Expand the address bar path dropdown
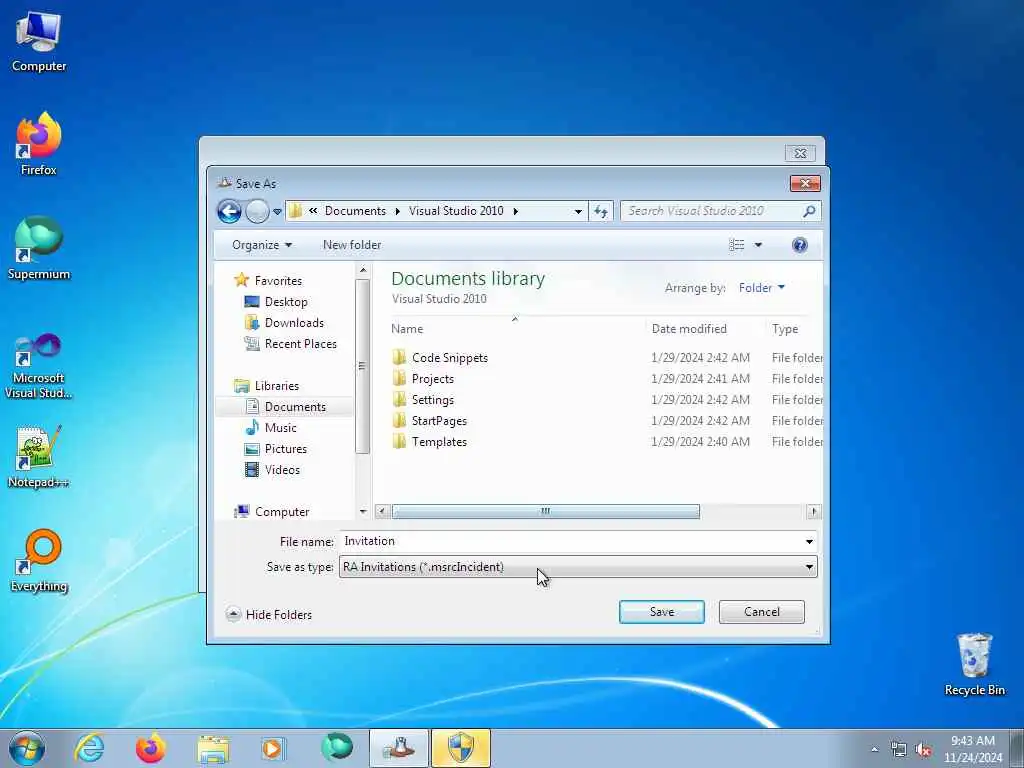This screenshot has width=1024, height=768. point(578,212)
